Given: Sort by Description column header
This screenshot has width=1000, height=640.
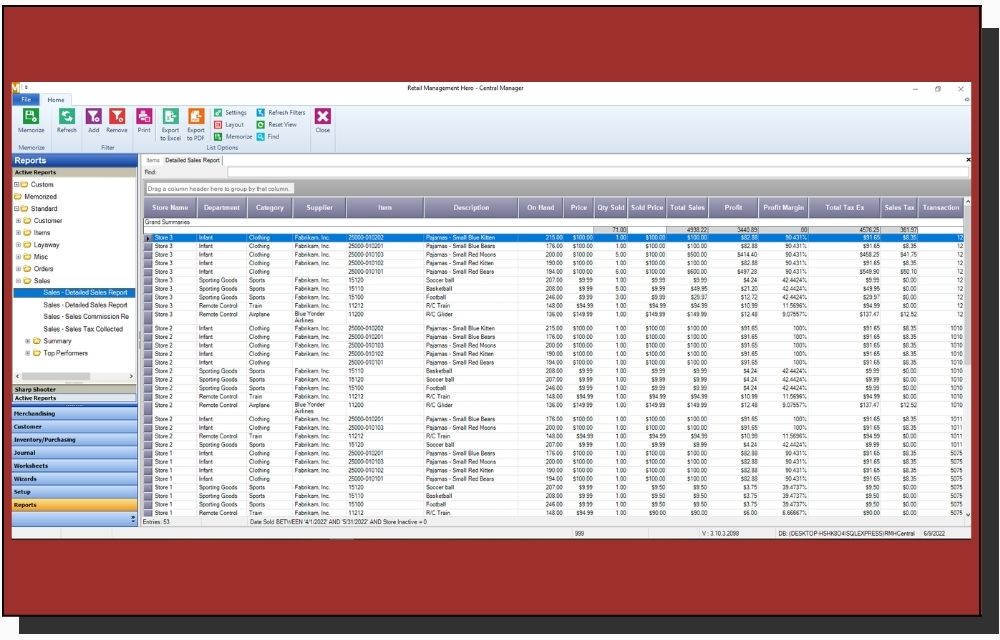Looking at the screenshot, I should (x=471, y=208).
